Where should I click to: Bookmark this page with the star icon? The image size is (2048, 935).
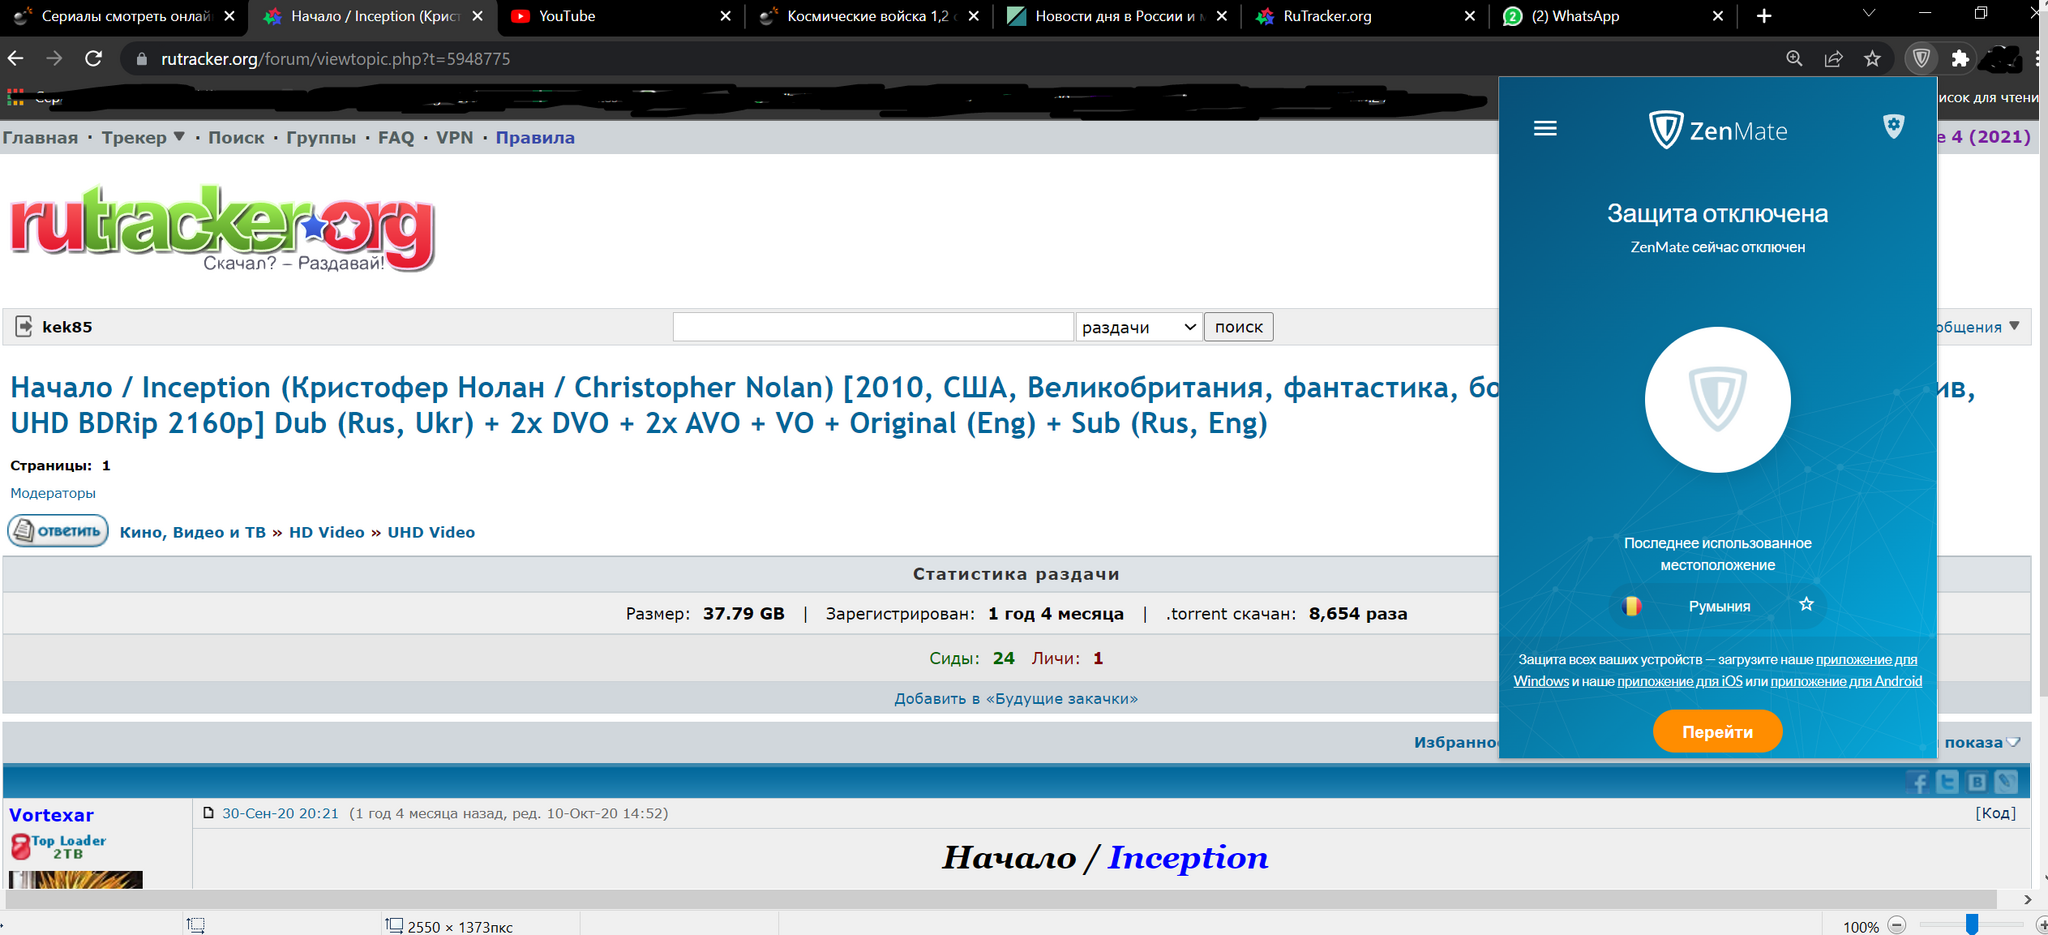tap(1872, 59)
